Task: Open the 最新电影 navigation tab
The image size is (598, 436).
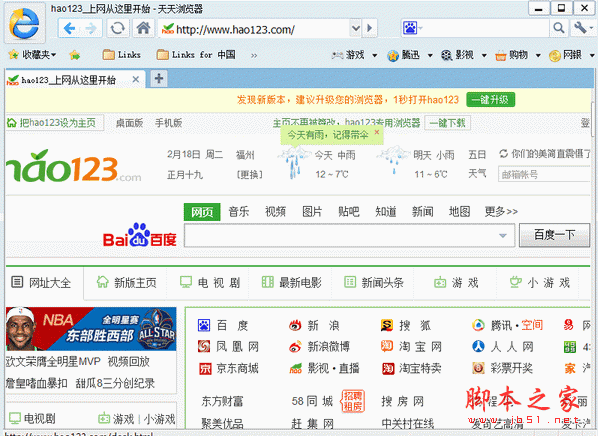Action: click(292, 283)
